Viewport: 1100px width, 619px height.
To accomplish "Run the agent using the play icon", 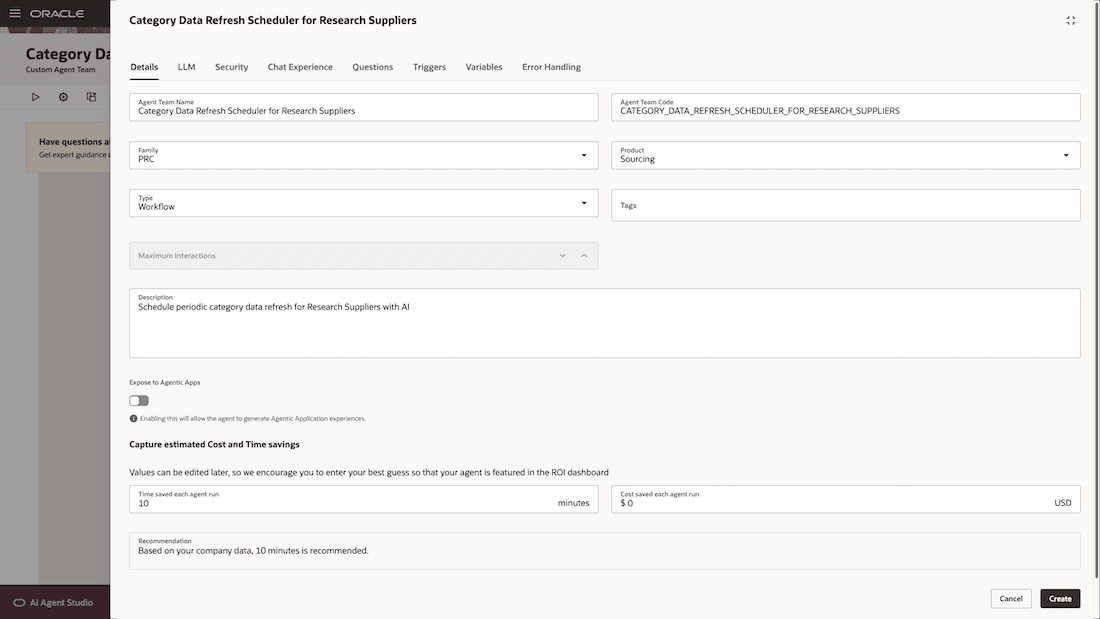I will click(36, 96).
